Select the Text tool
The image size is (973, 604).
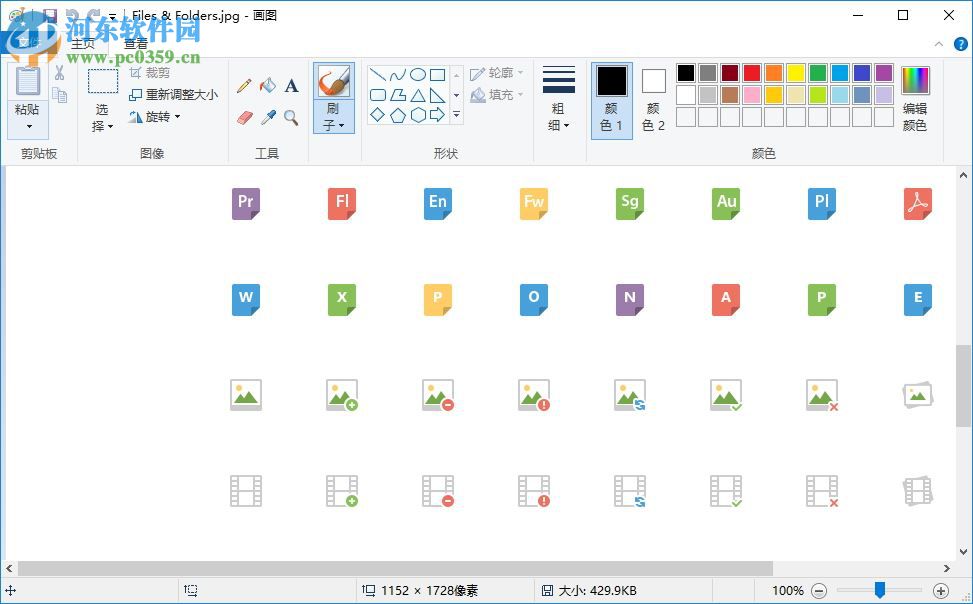[x=290, y=86]
